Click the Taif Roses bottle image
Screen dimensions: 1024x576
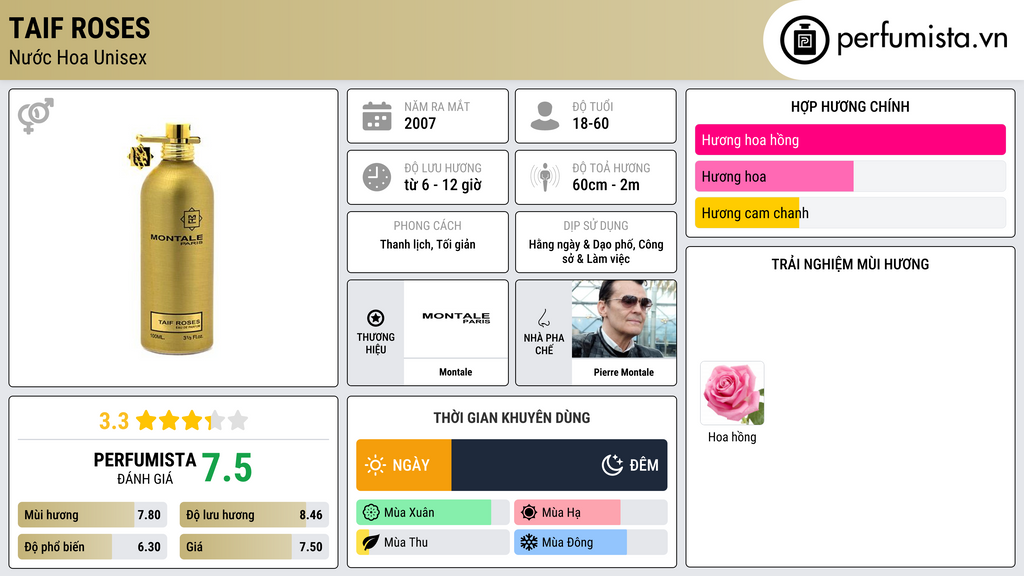pos(174,238)
